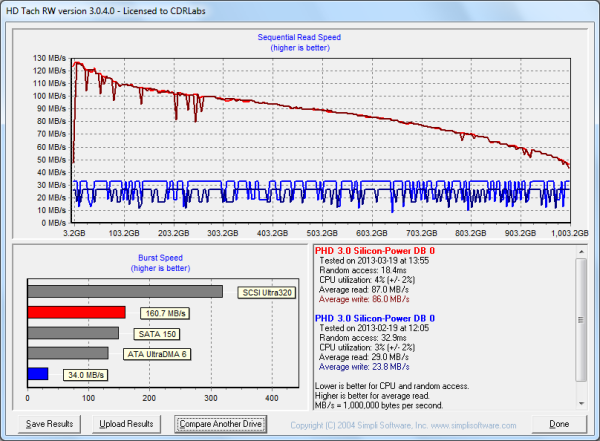Open Compare Another Drive
600x441 pixels.
(x=219, y=424)
